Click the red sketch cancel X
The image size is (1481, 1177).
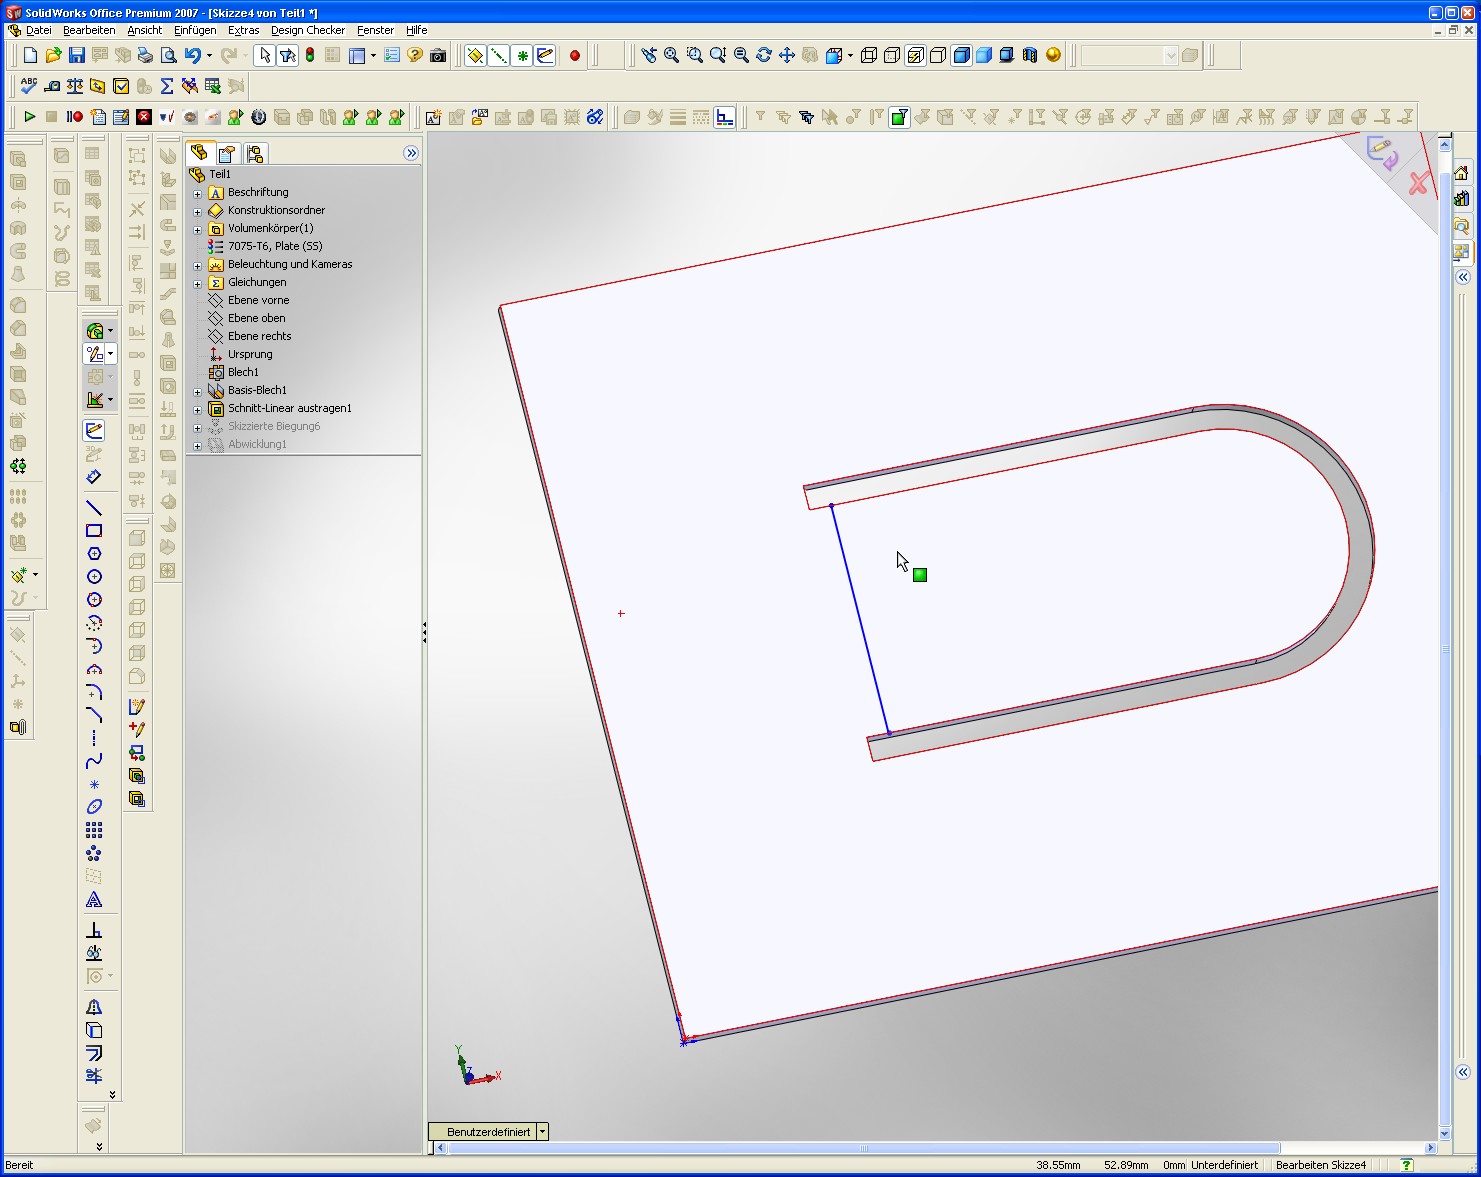point(1418,183)
